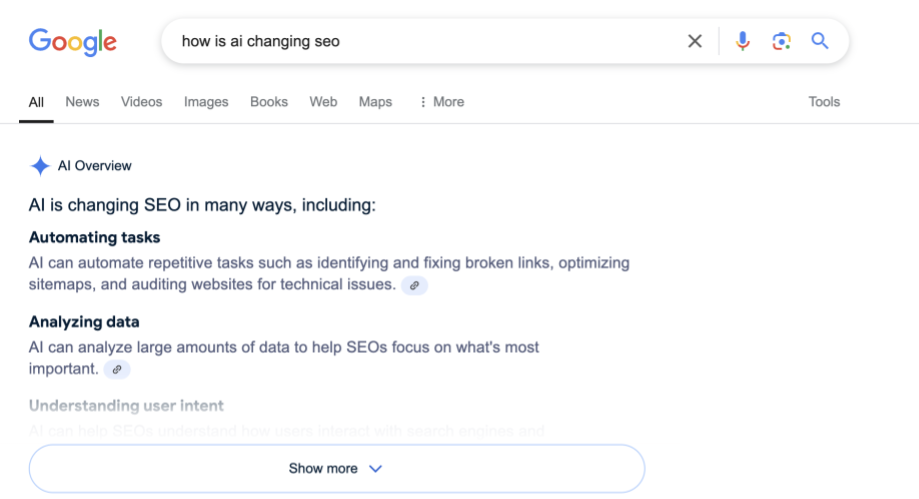Screen dimensions: 919x499
Task: Open source link icon after Analyzing data
Action: (x=117, y=370)
